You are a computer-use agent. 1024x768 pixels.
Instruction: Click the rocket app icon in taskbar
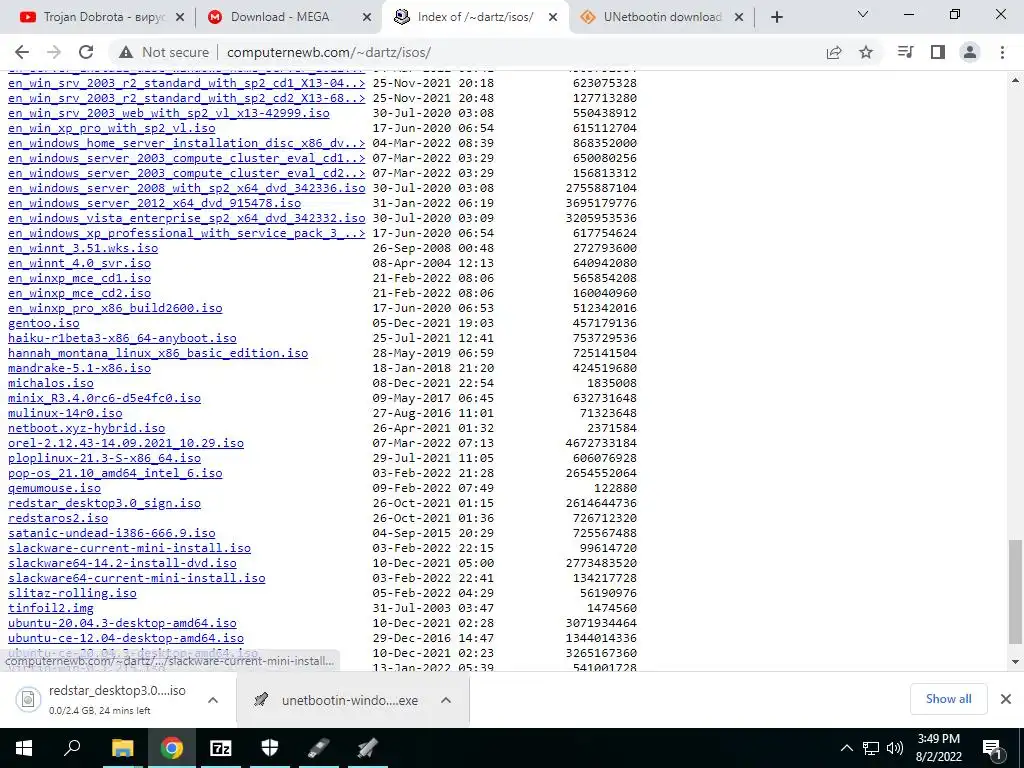point(368,748)
